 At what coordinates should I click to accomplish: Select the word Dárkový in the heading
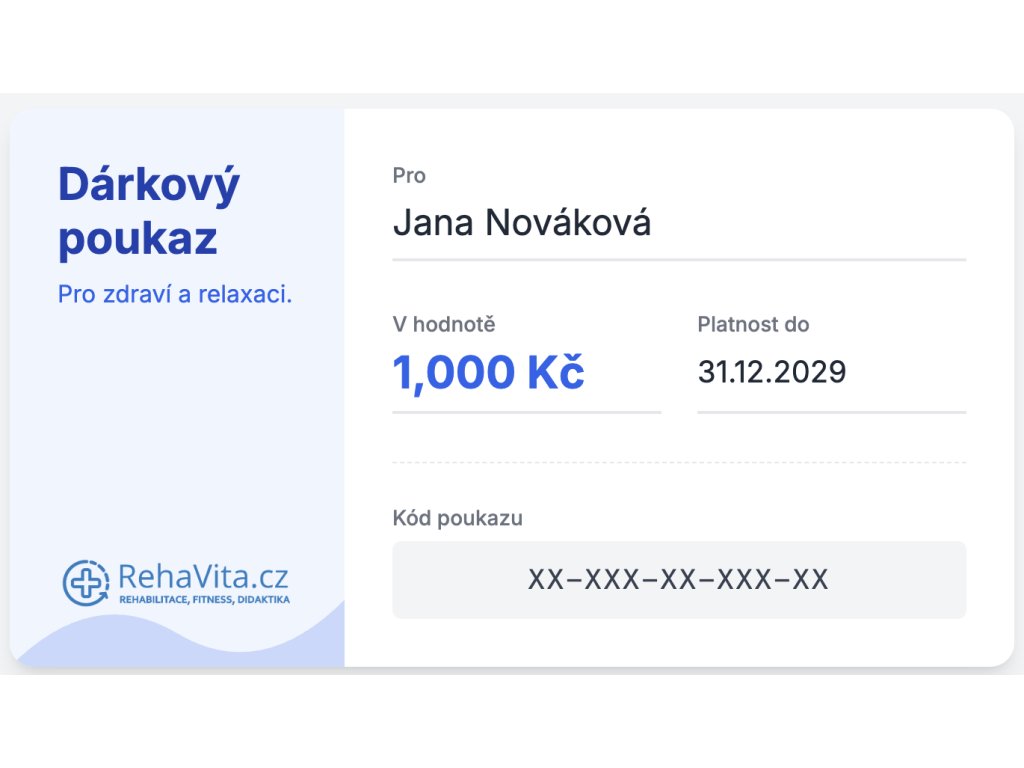click(149, 185)
